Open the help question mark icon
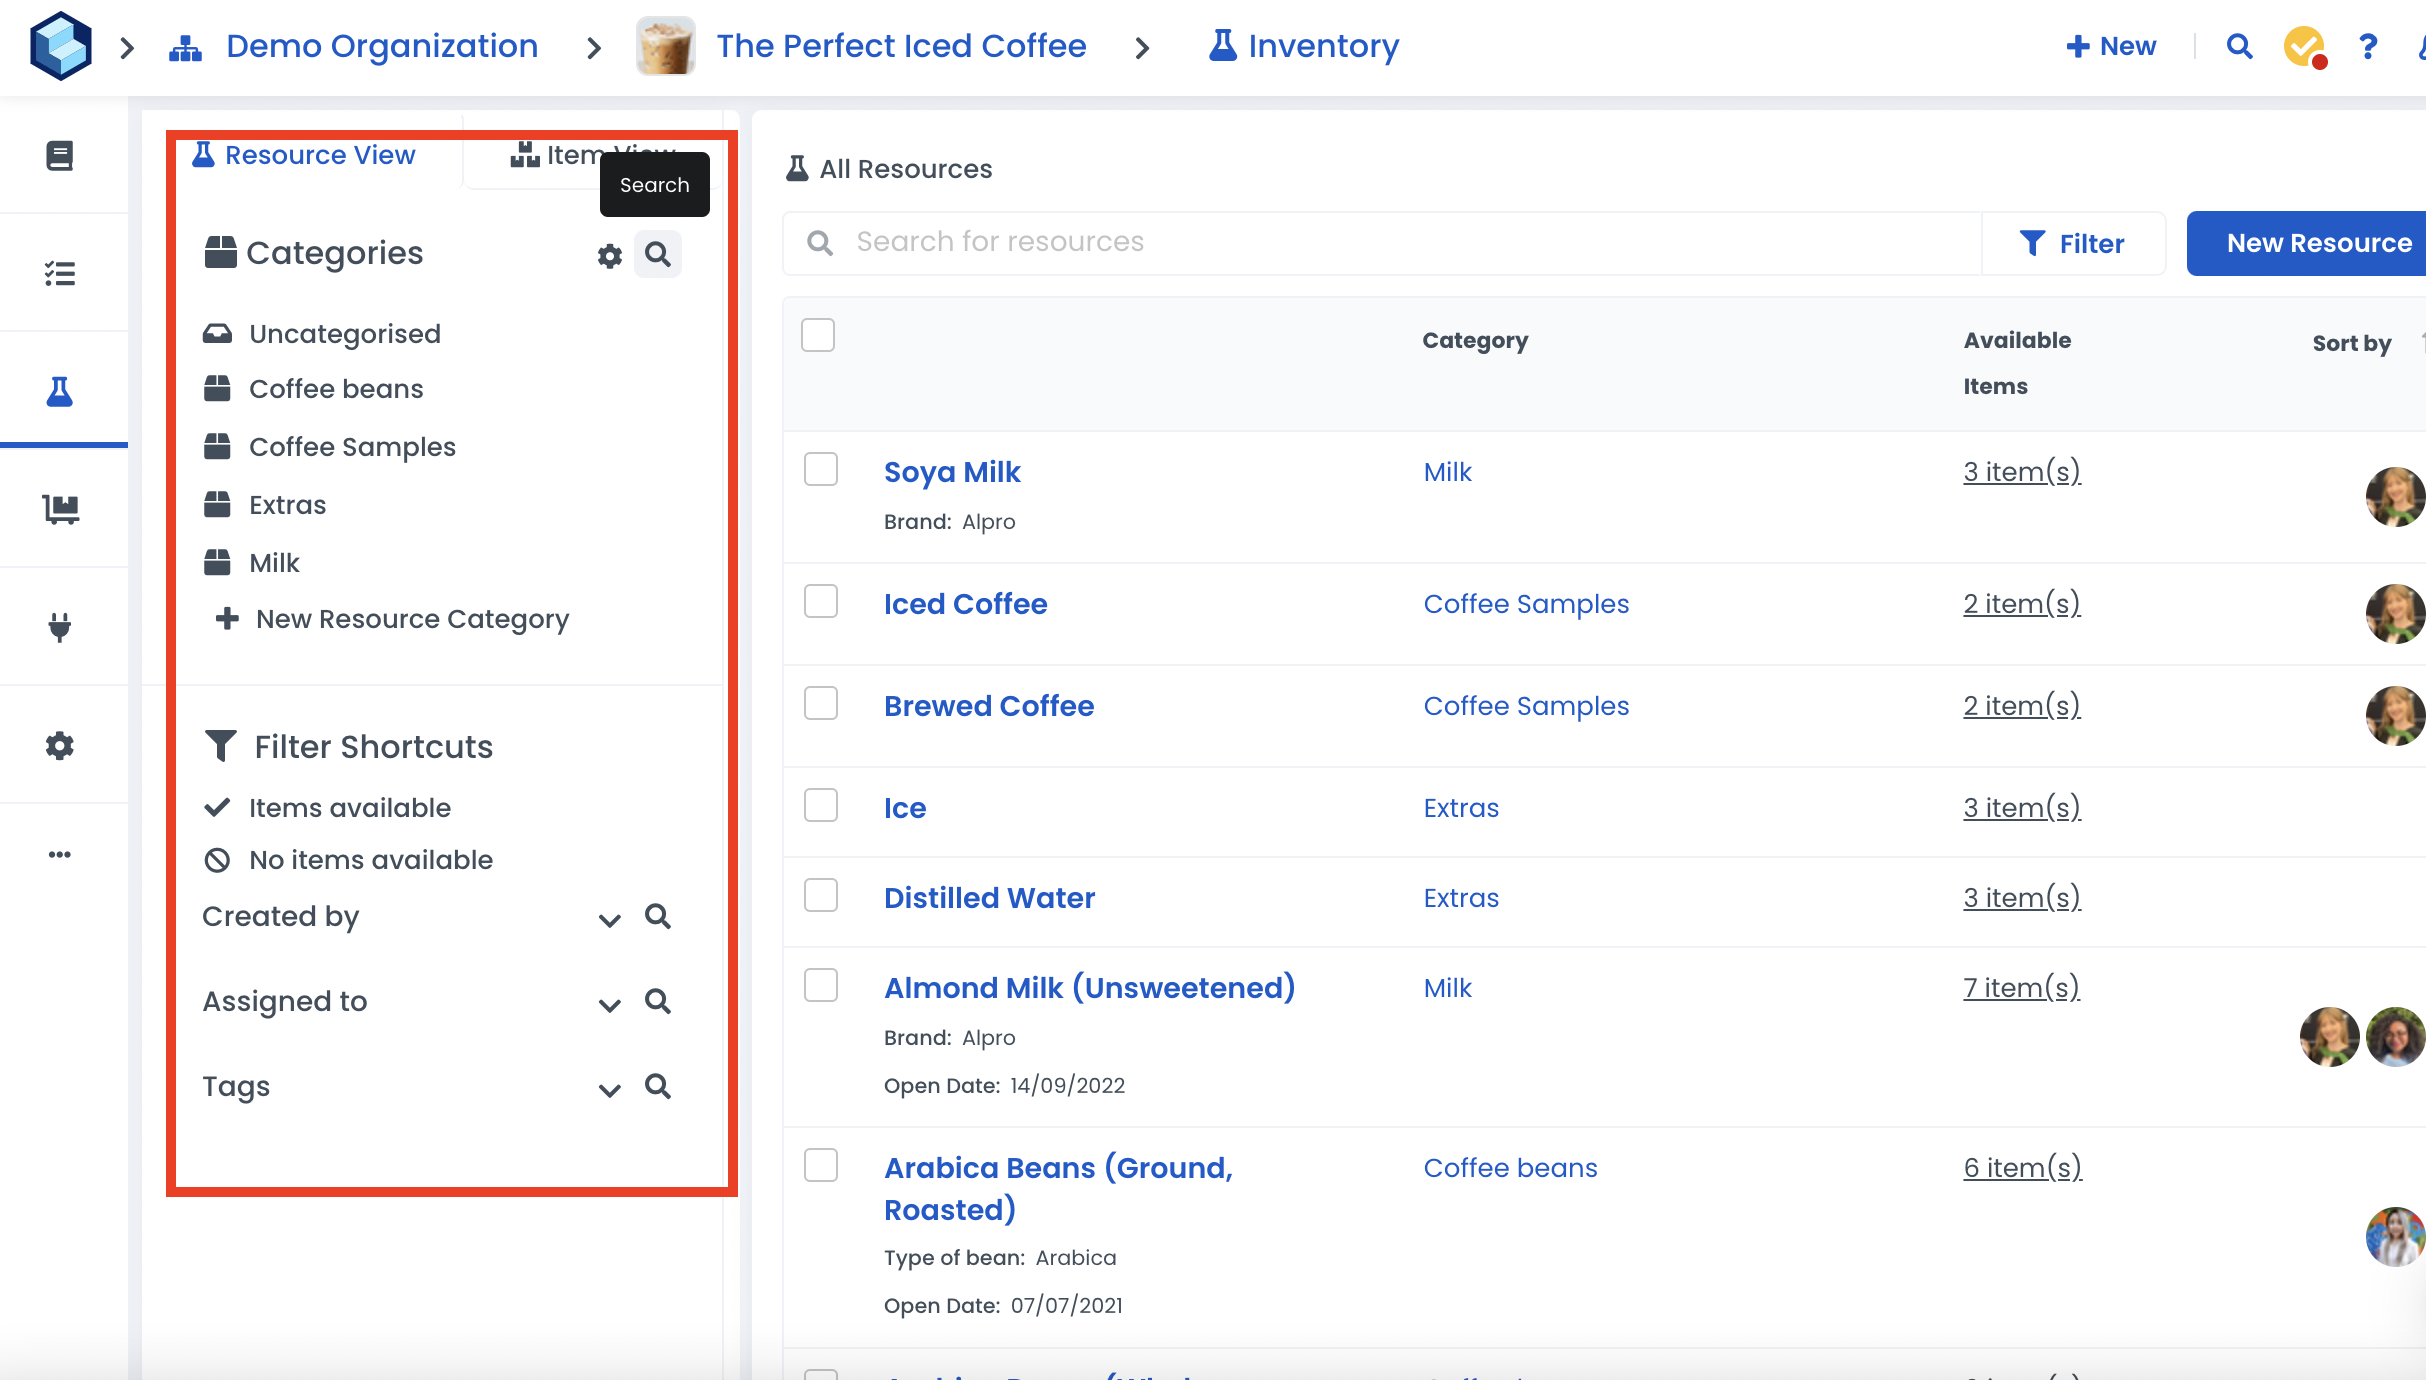 coord(2367,46)
